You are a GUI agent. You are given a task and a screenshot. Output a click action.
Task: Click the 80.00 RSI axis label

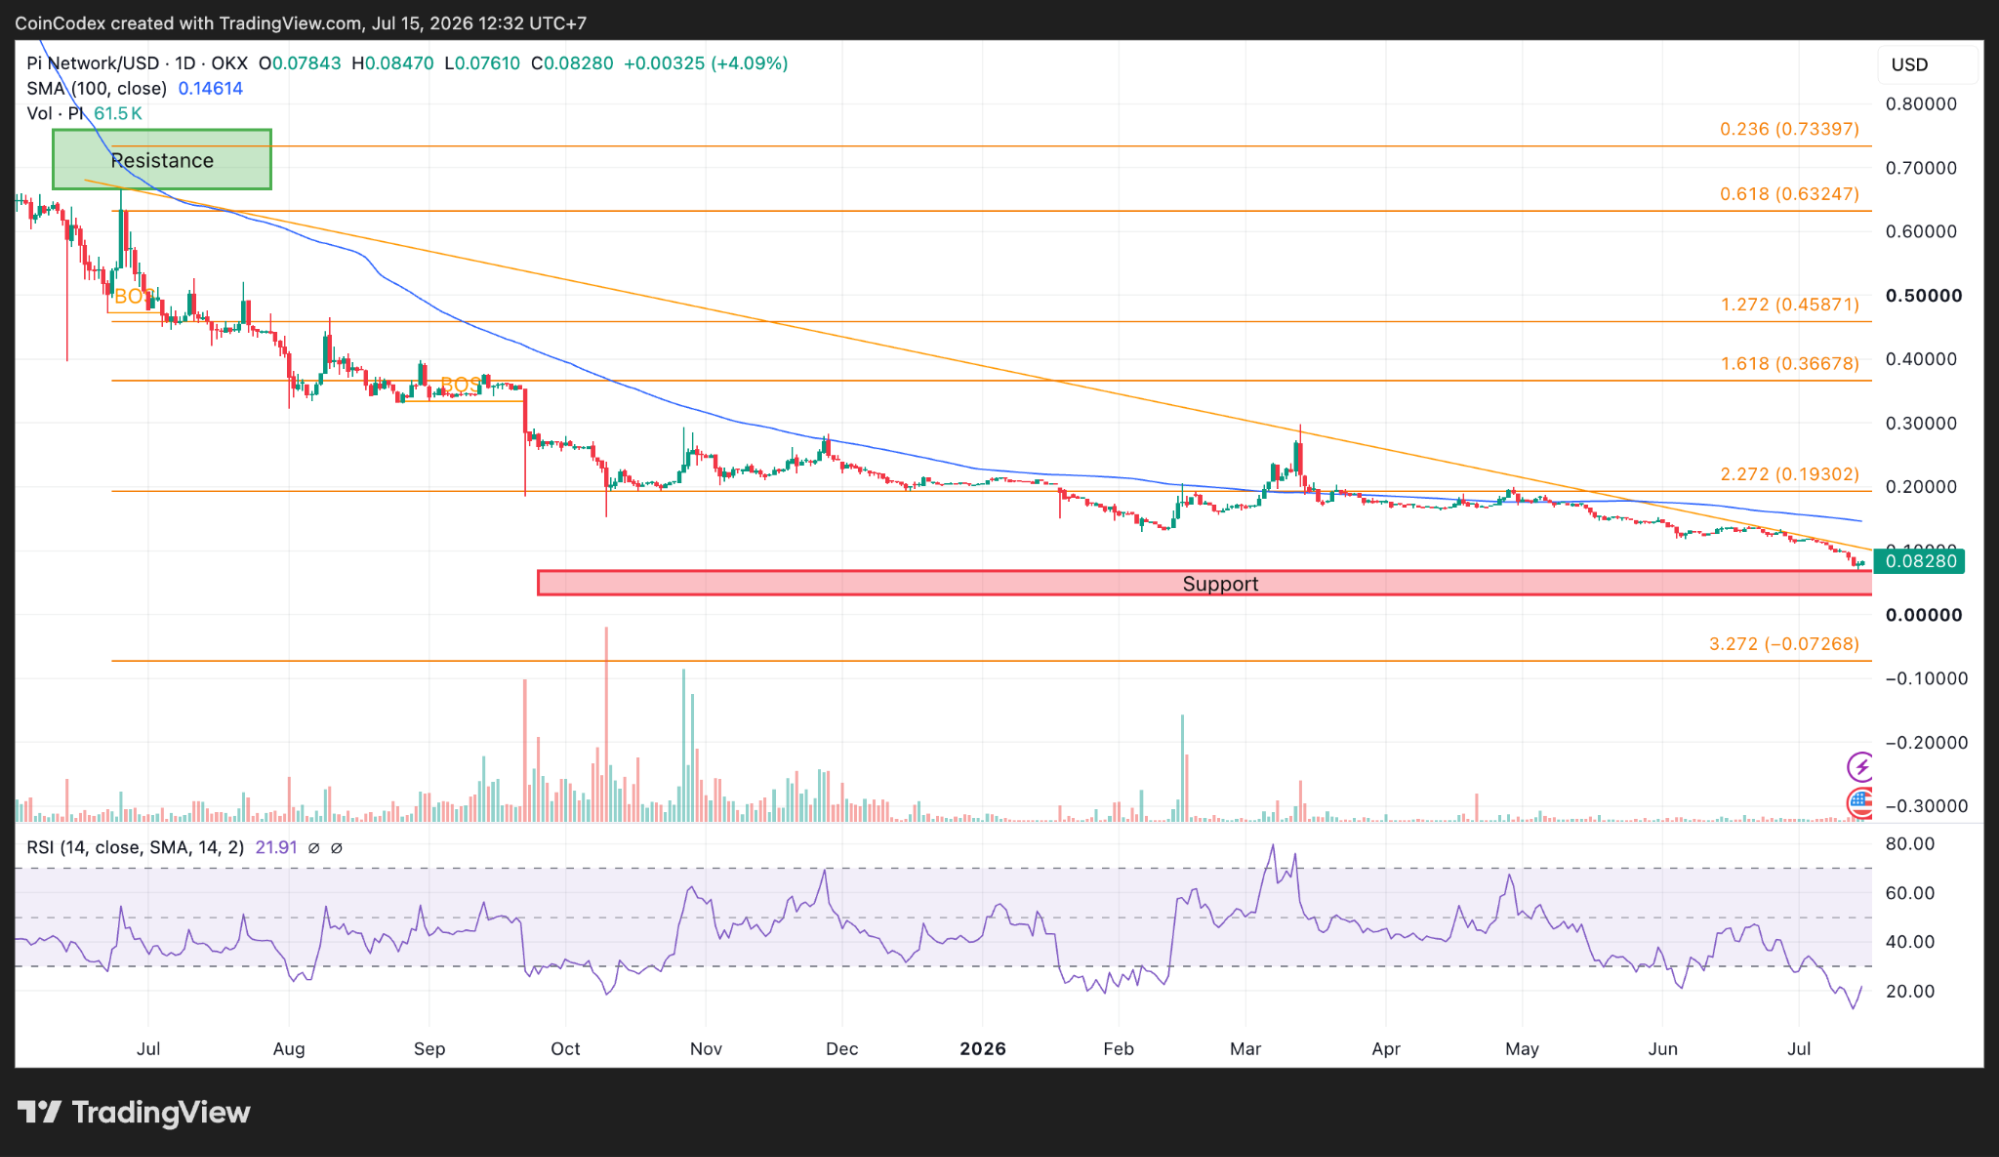1910,844
